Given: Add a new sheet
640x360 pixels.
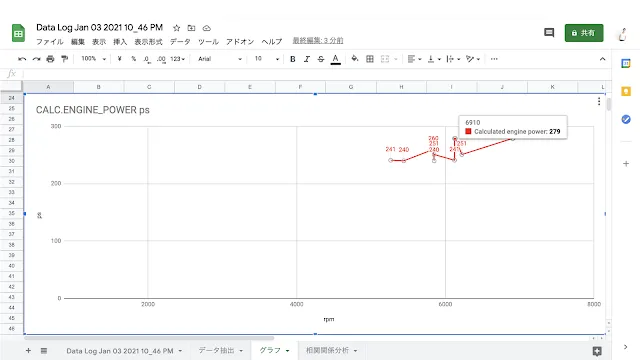Looking at the screenshot, I should [28, 351].
